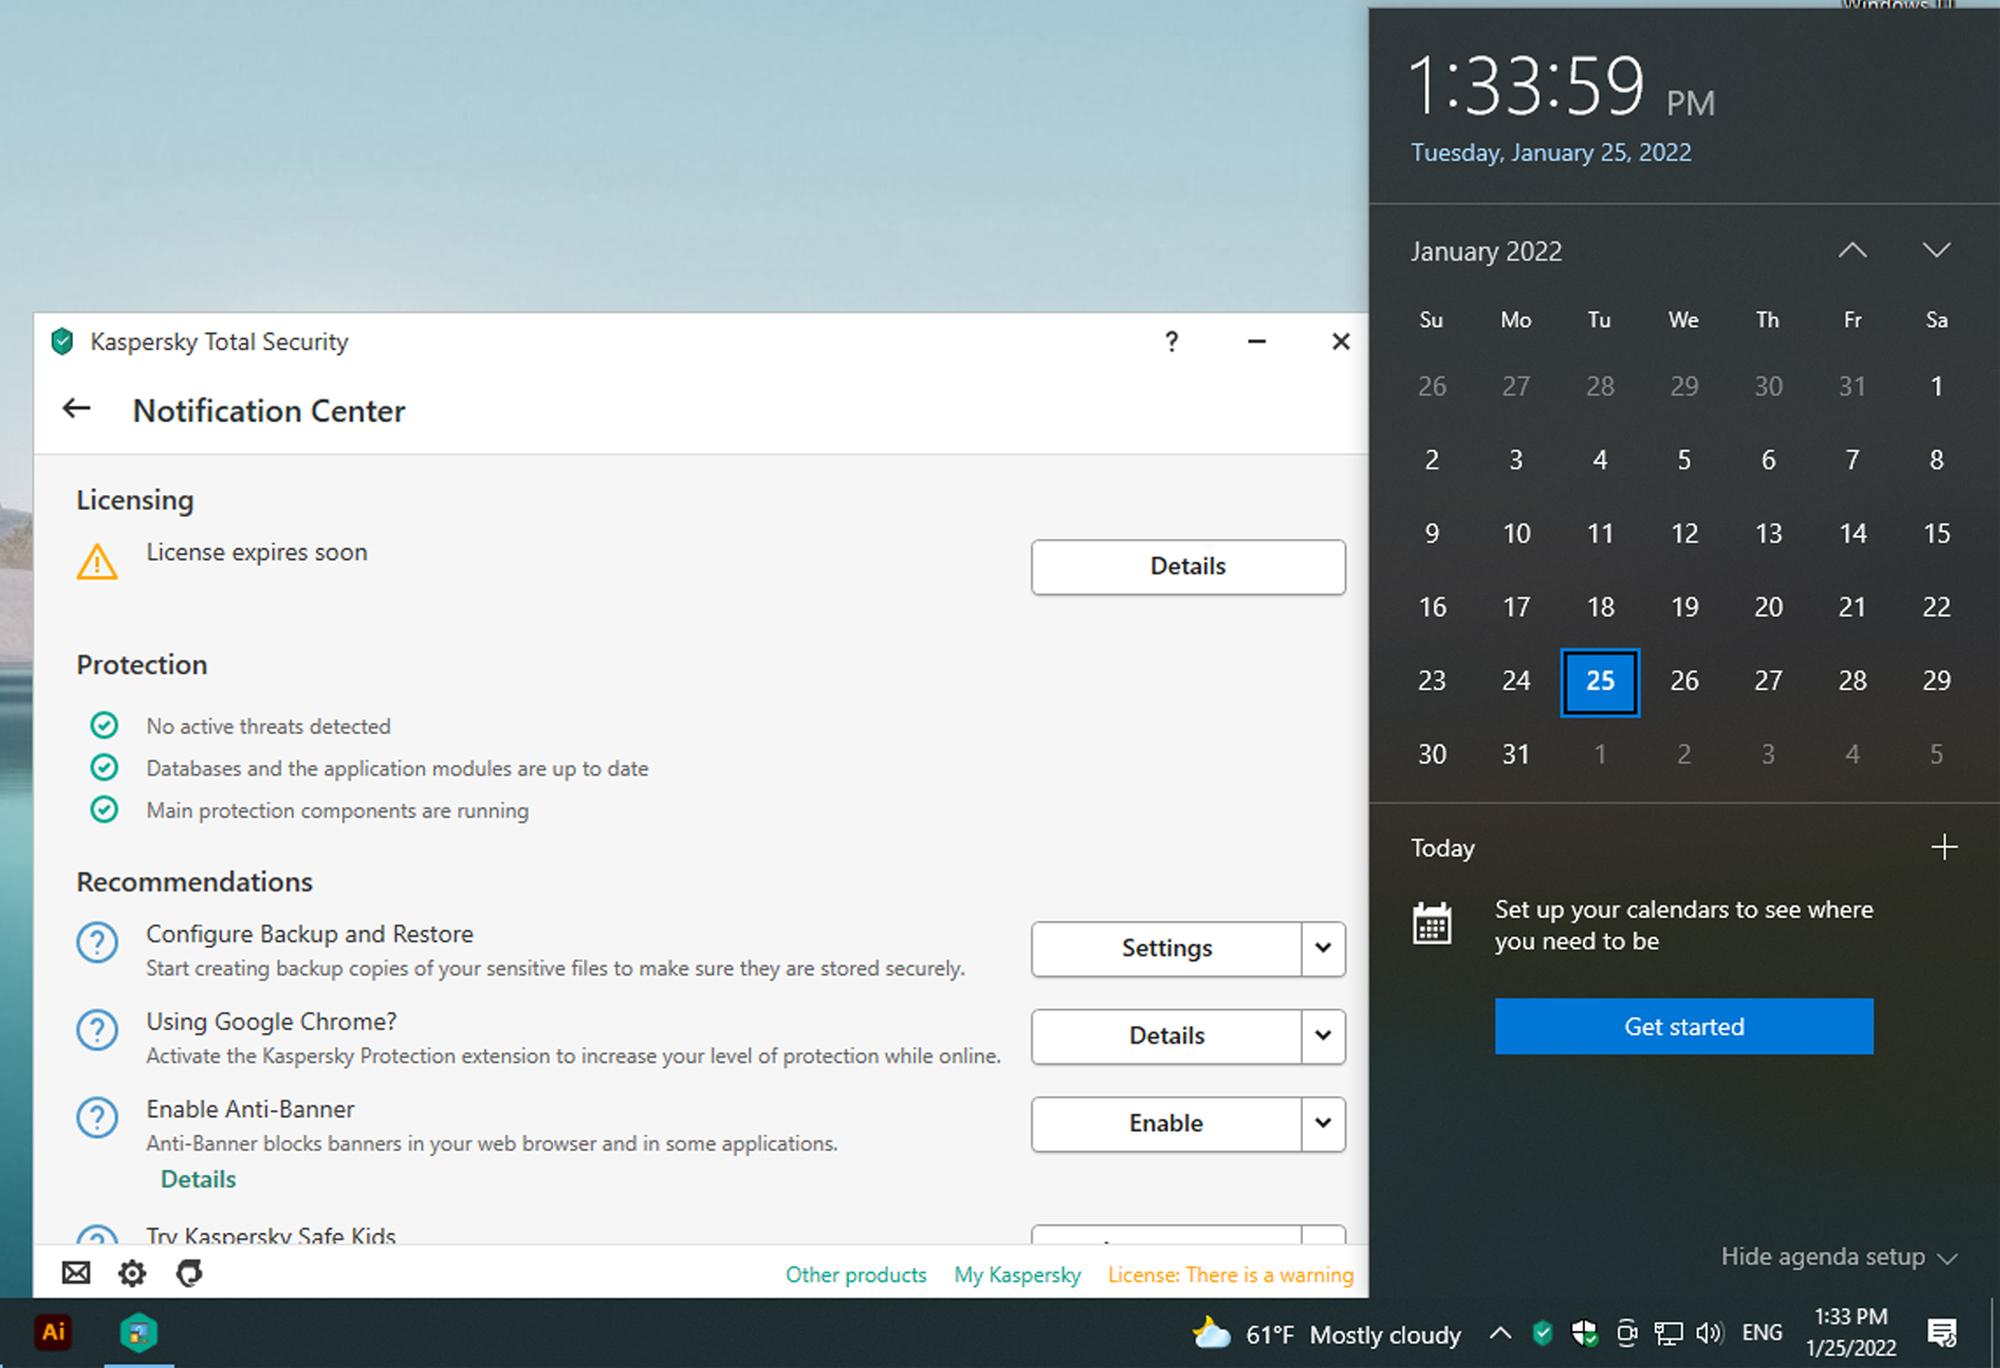
Task: Open the envelope messages icon in Kaspersky footer
Action: 76,1273
